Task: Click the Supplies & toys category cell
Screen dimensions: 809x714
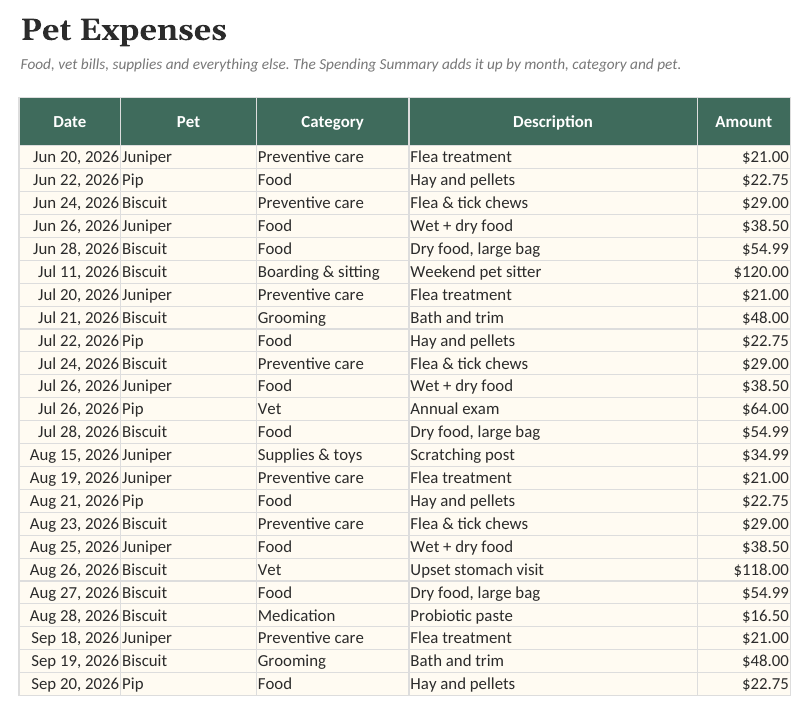Action: tap(332, 455)
